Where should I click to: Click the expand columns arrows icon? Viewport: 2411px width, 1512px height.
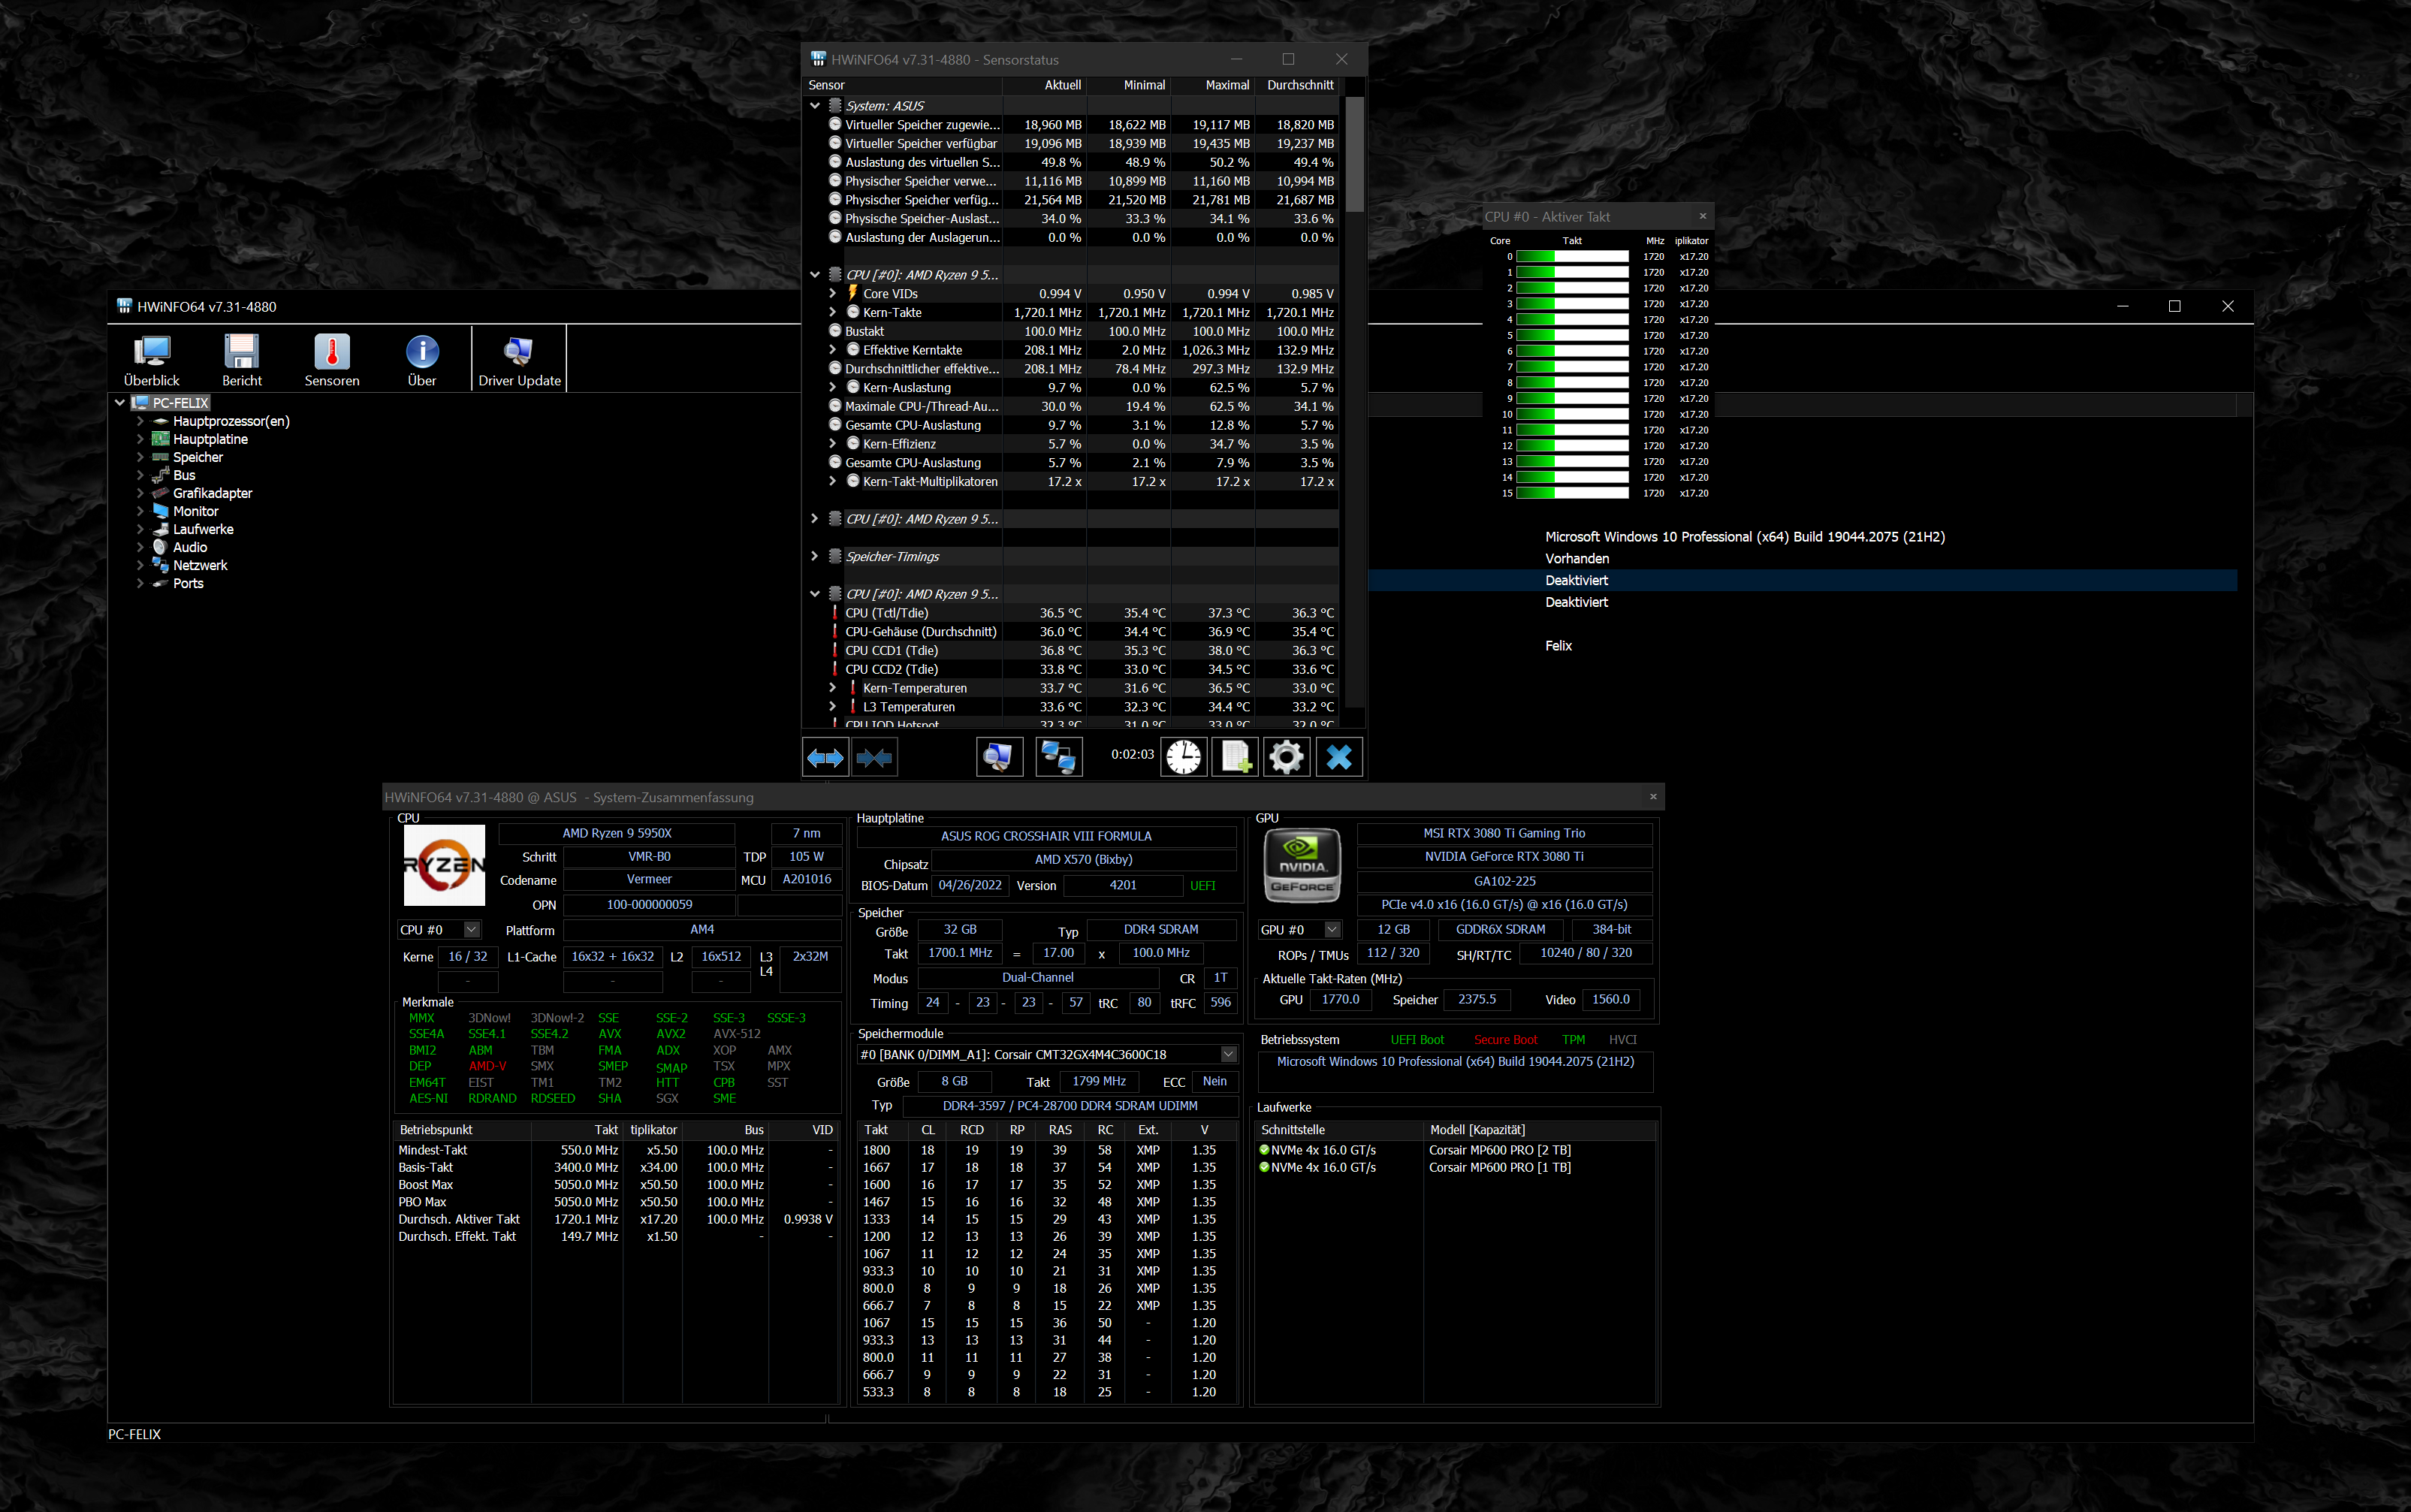click(825, 758)
